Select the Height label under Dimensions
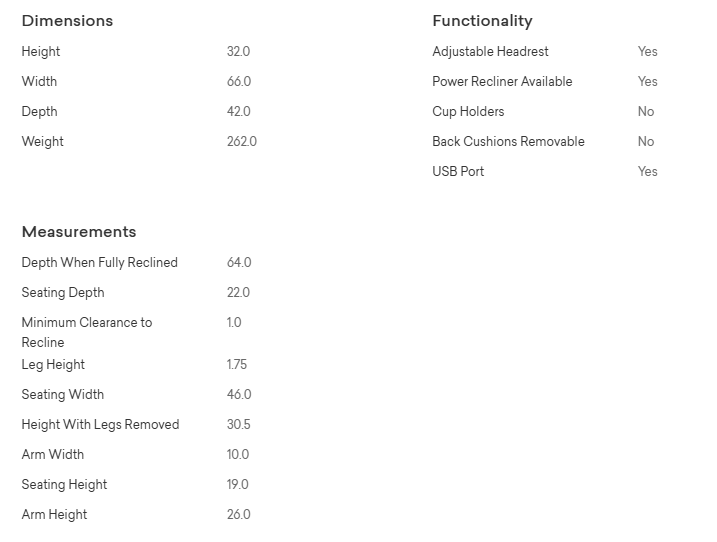The width and height of the screenshot is (717, 542). 41,52
